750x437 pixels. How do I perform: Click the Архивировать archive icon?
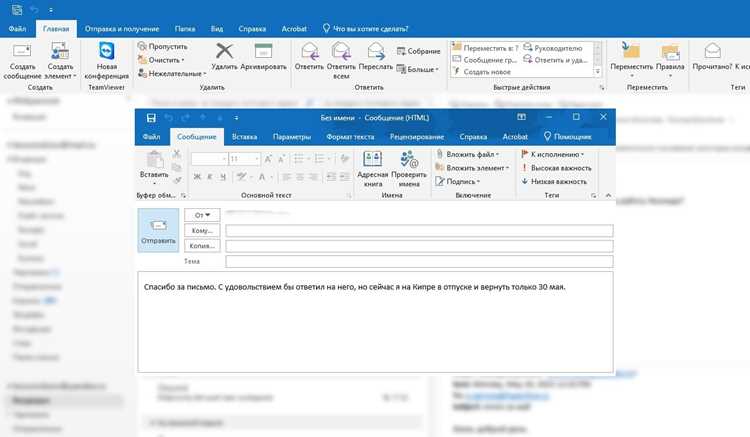click(263, 51)
